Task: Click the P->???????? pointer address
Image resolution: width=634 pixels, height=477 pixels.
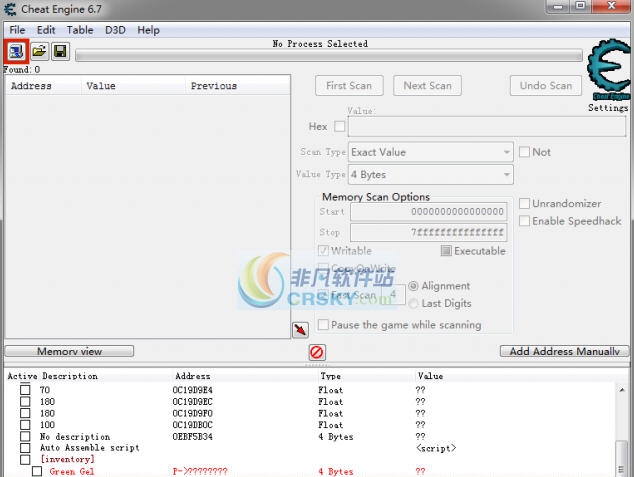Action: click(200, 471)
